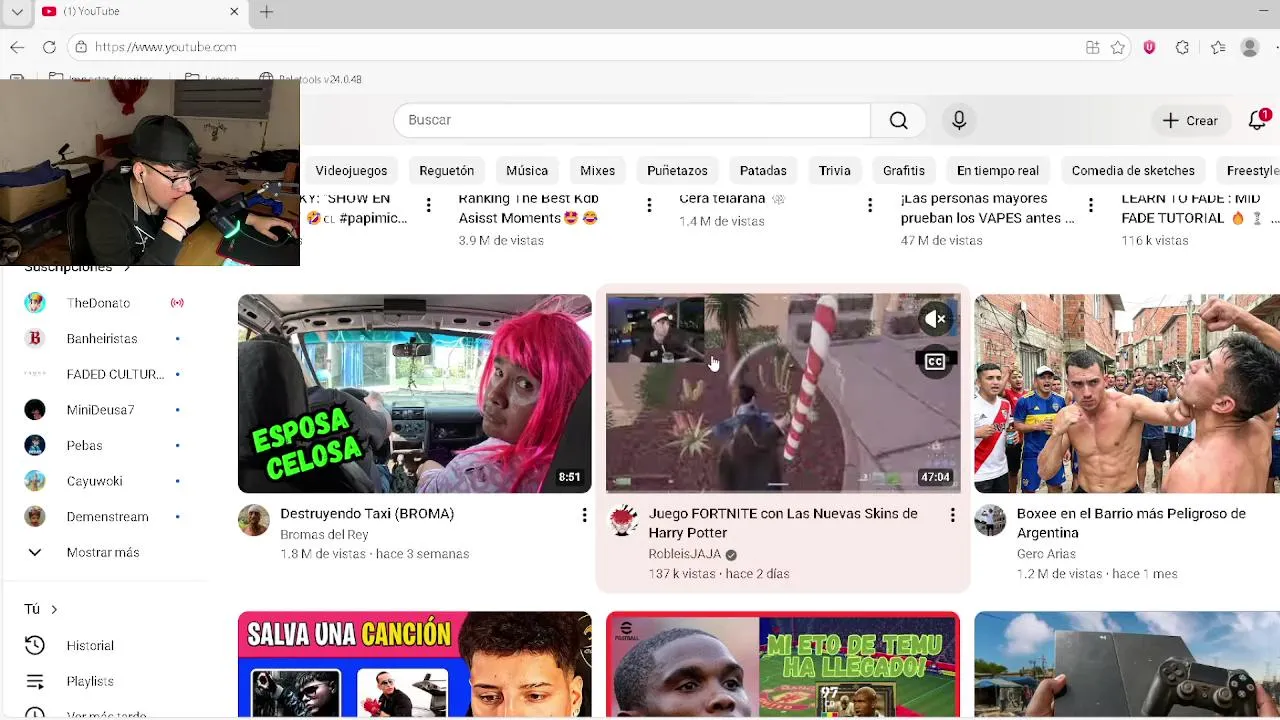The width and height of the screenshot is (1280, 720).
Task: Open the uBlock shield extension icon
Action: 1149,47
